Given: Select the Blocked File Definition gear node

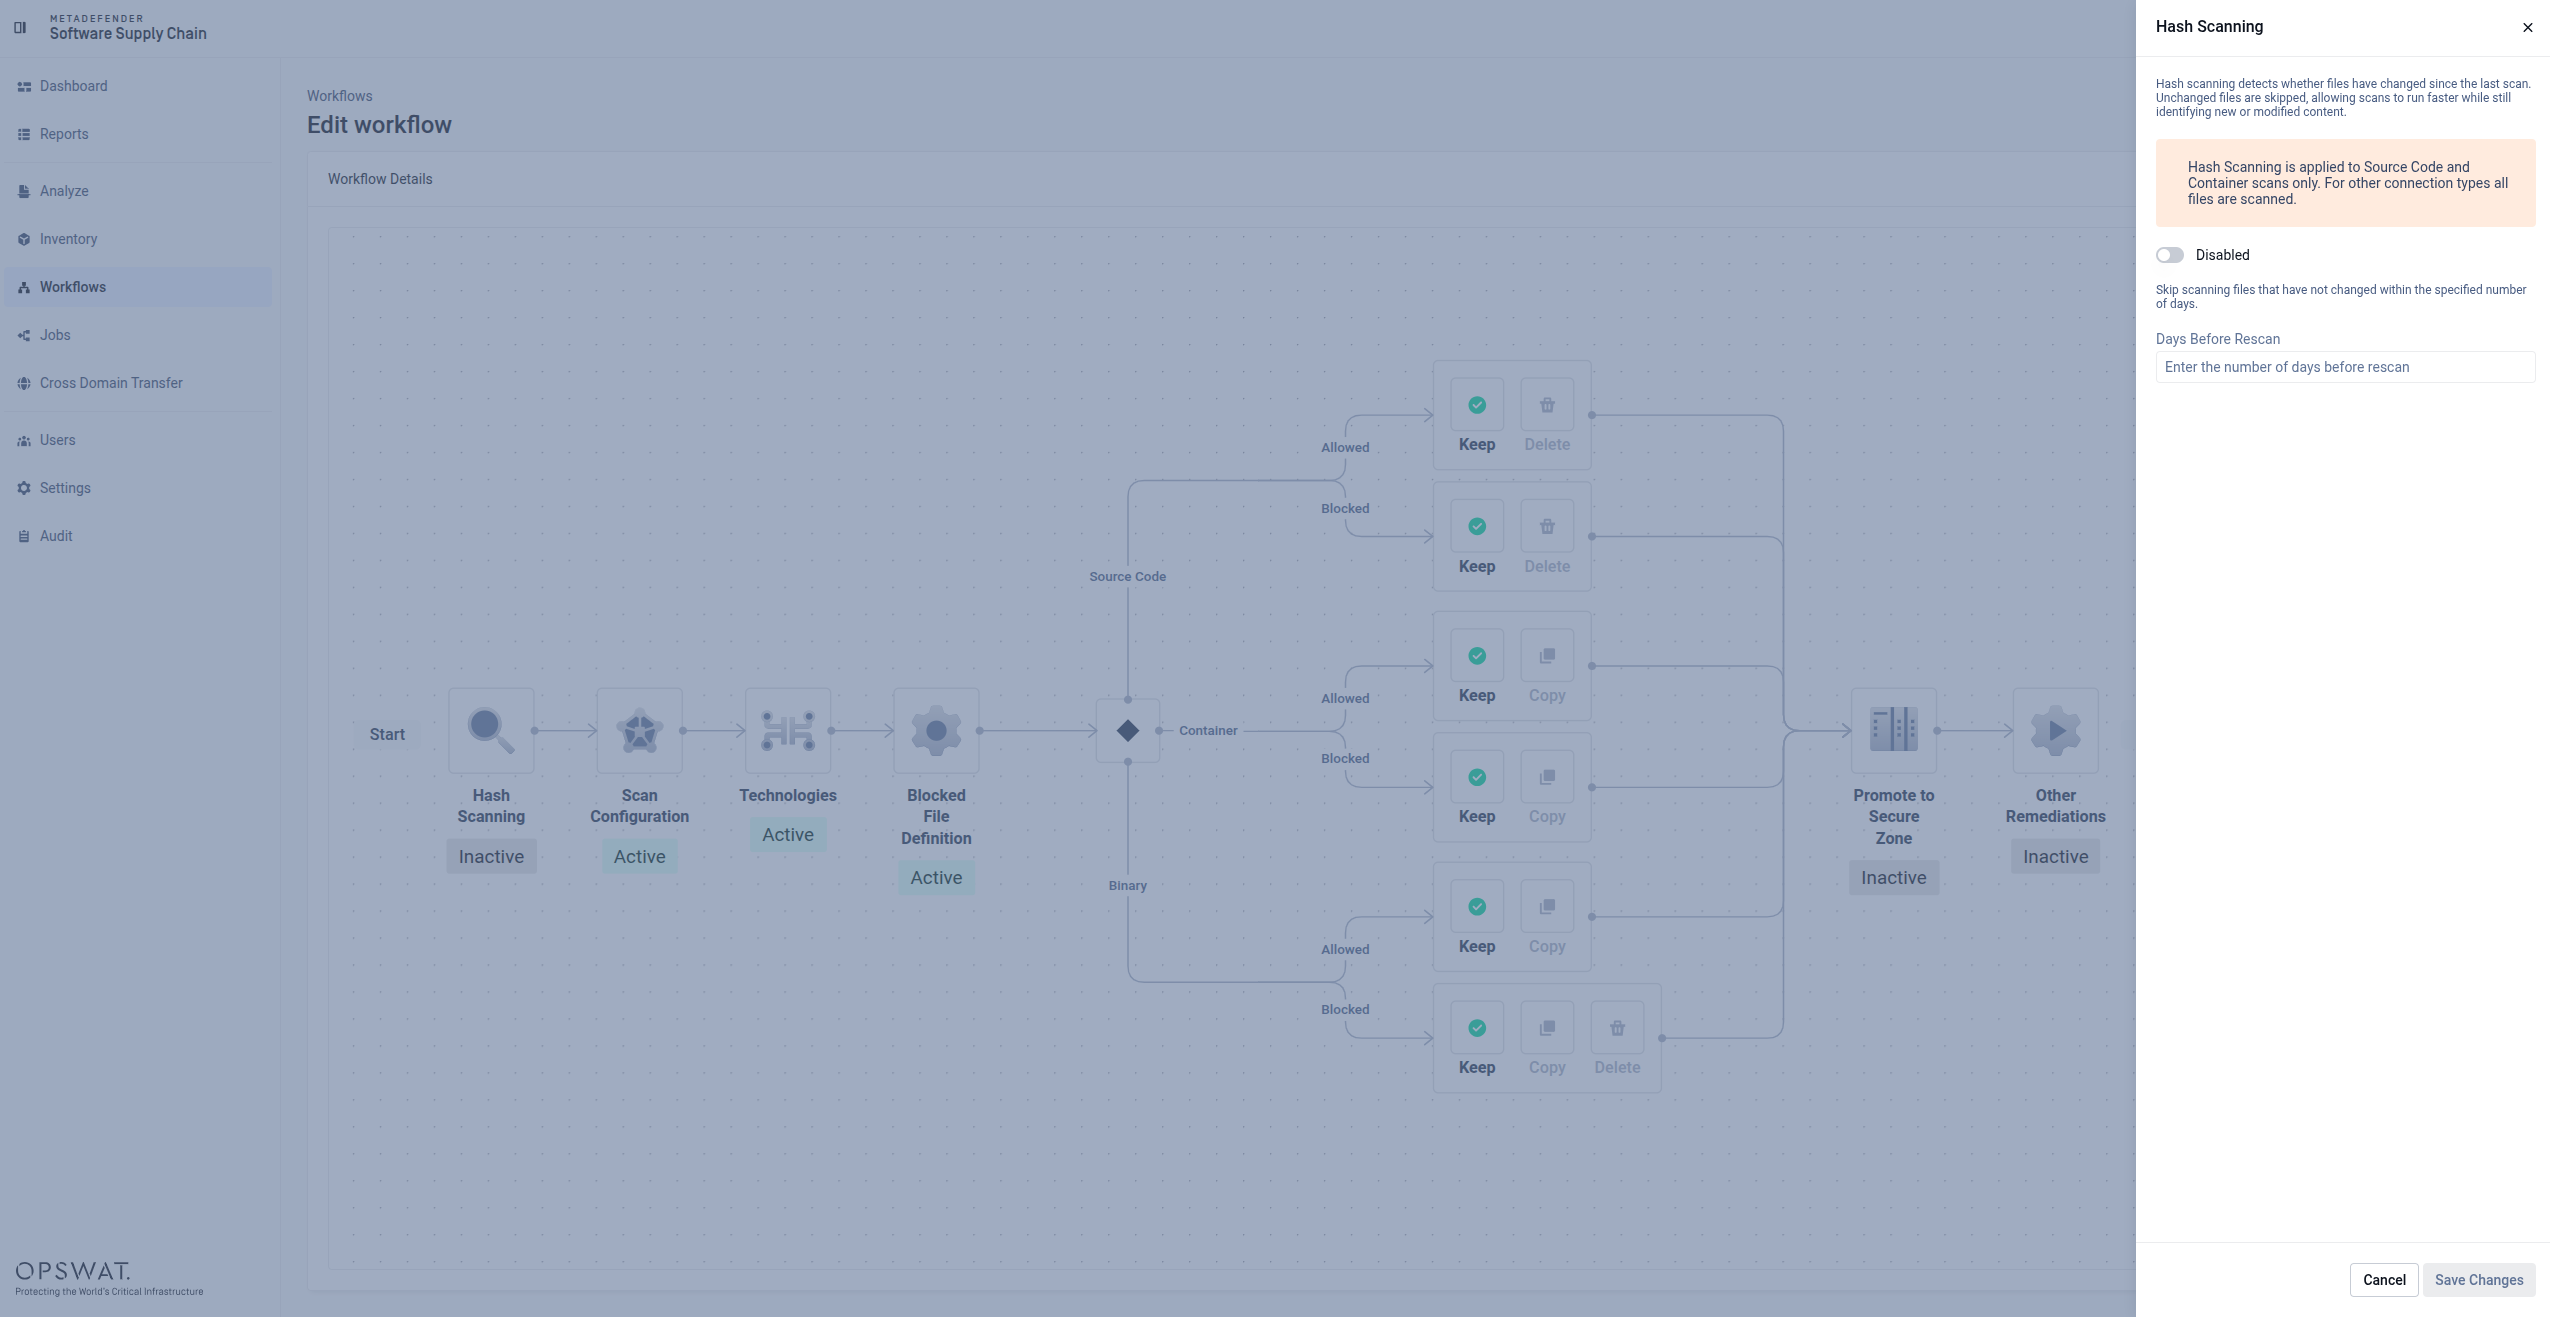Looking at the screenshot, I should coord(936,731).
